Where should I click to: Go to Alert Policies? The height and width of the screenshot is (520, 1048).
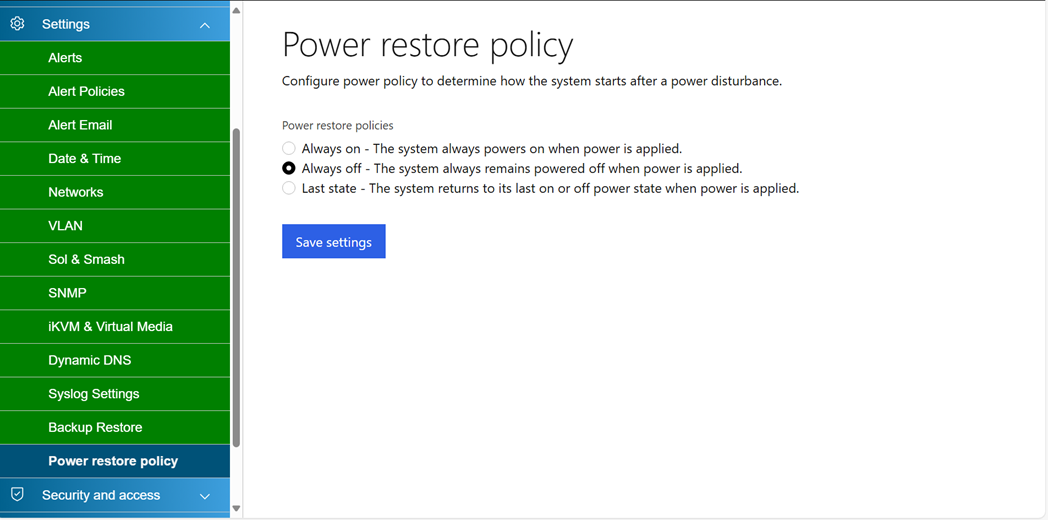(x=86, y=91)
